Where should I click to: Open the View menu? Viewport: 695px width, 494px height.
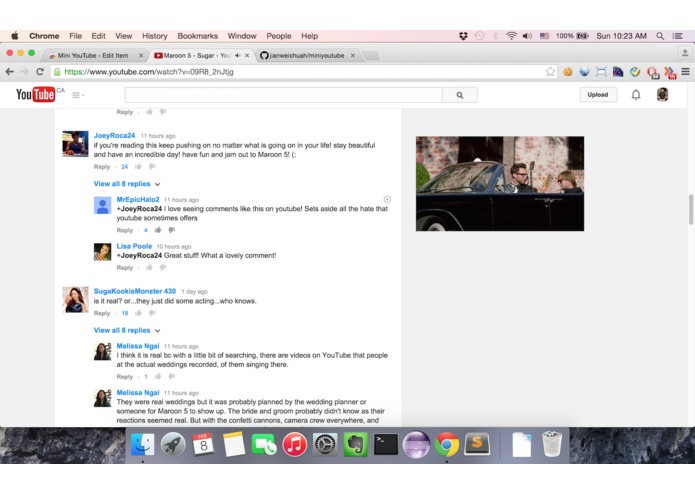click(x=124, y=36)
